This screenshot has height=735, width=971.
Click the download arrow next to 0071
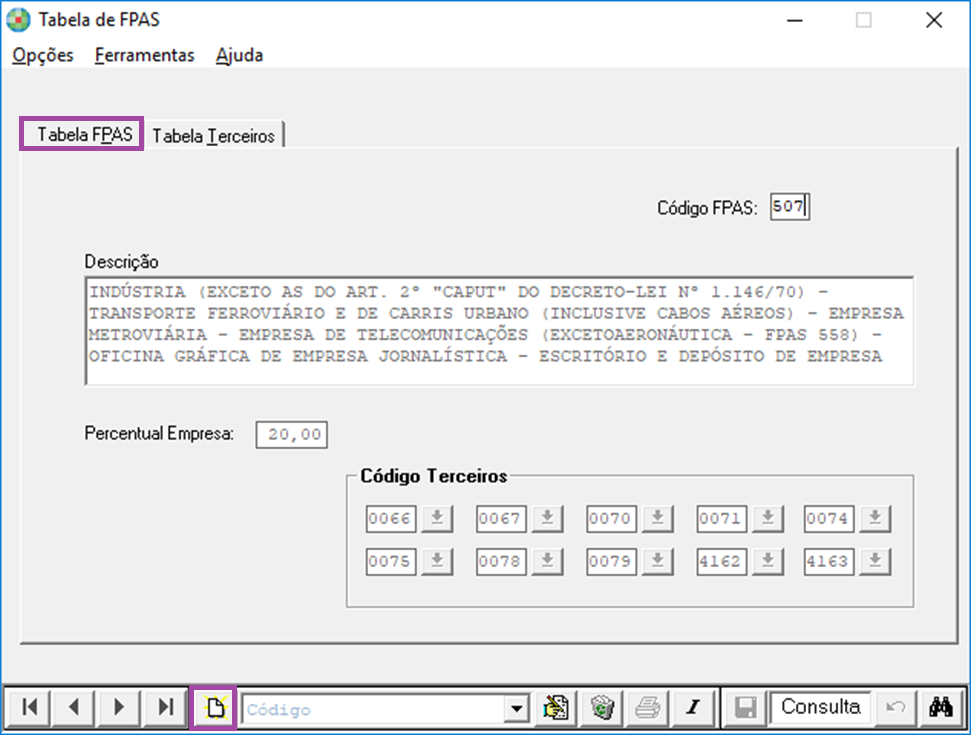[x=768, y=518]
